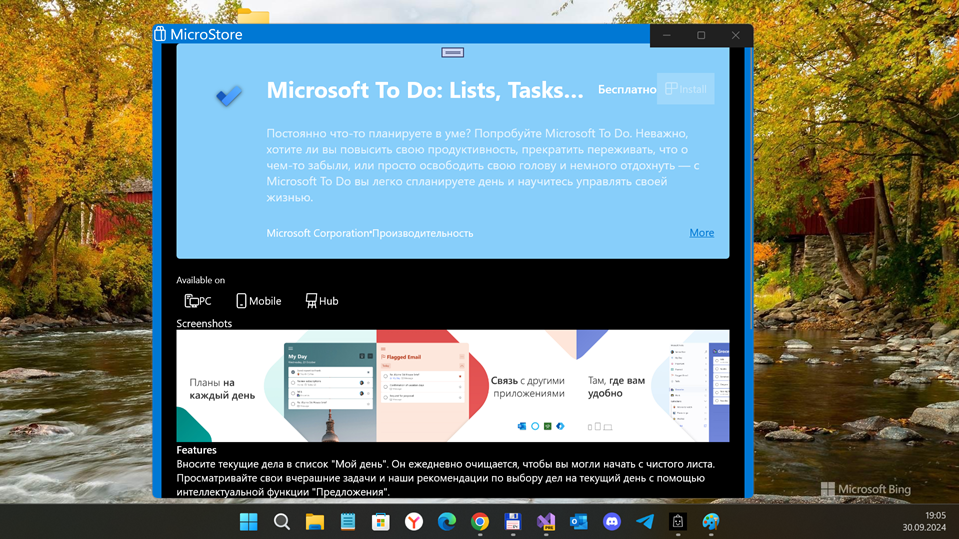Open the MicroStore taskbar icon
This screenshot has height=539, width=959.
click(x=678, y=522)
